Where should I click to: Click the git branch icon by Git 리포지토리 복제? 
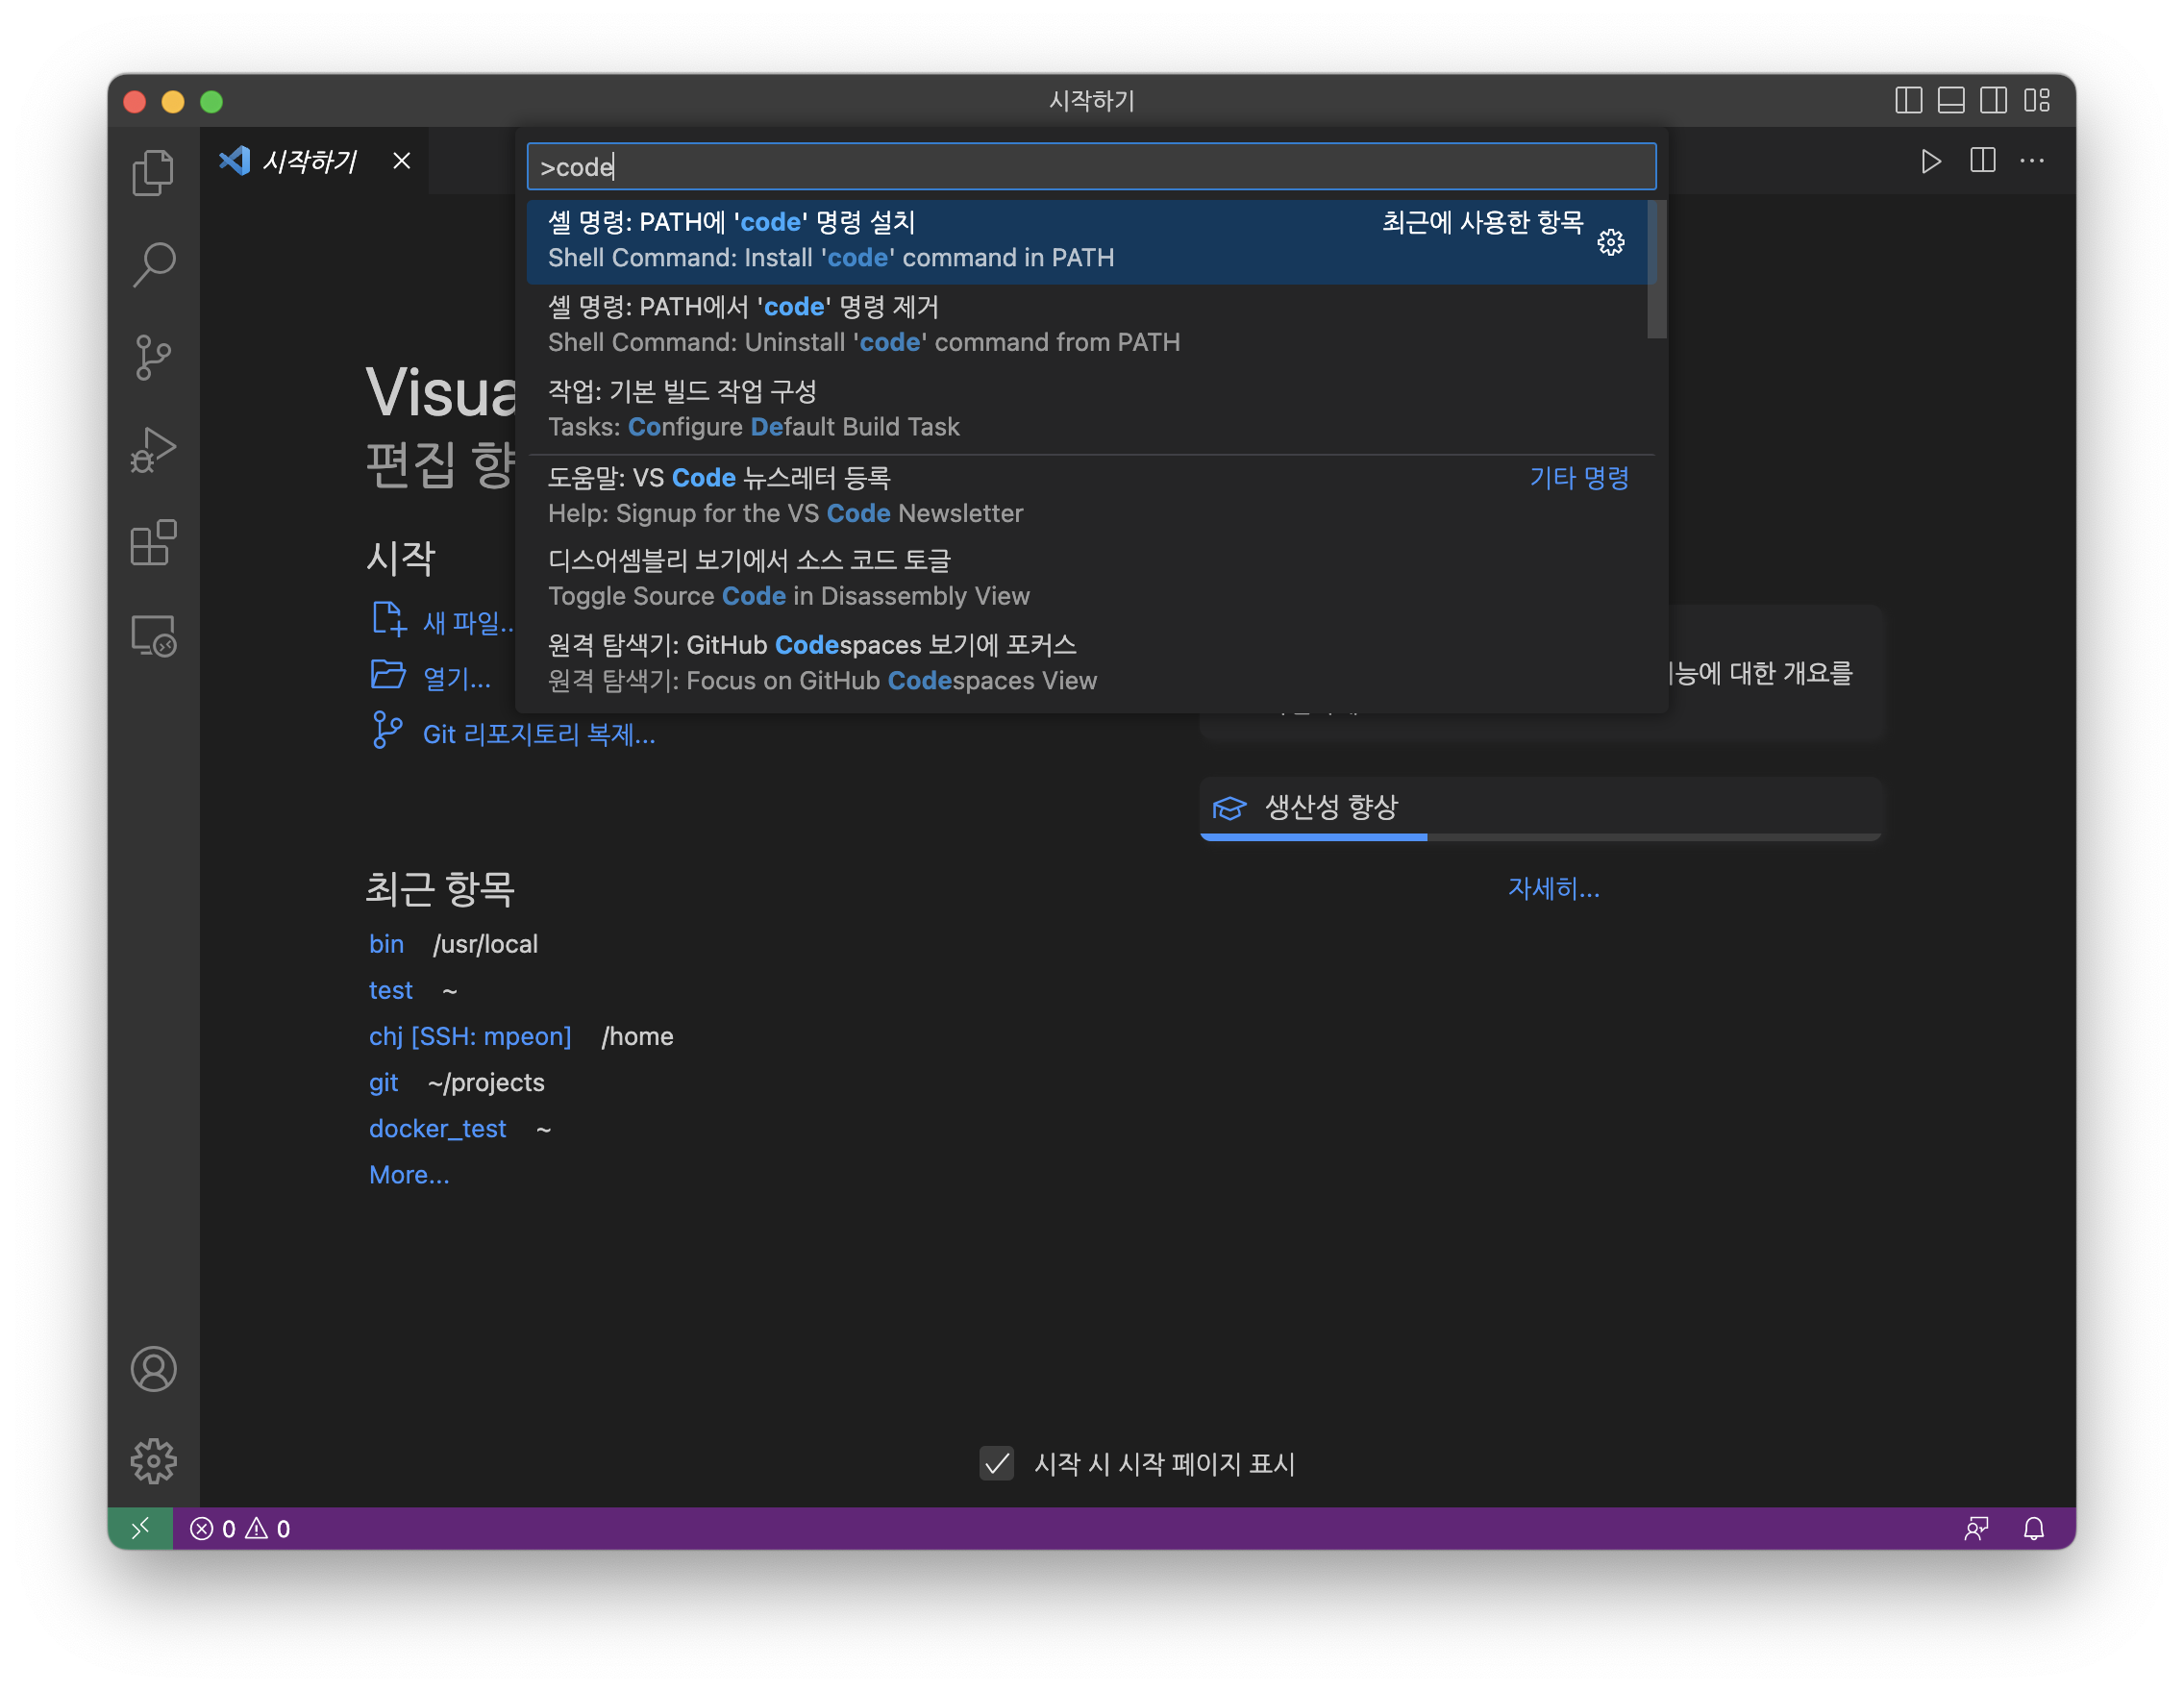pos(387,731)
